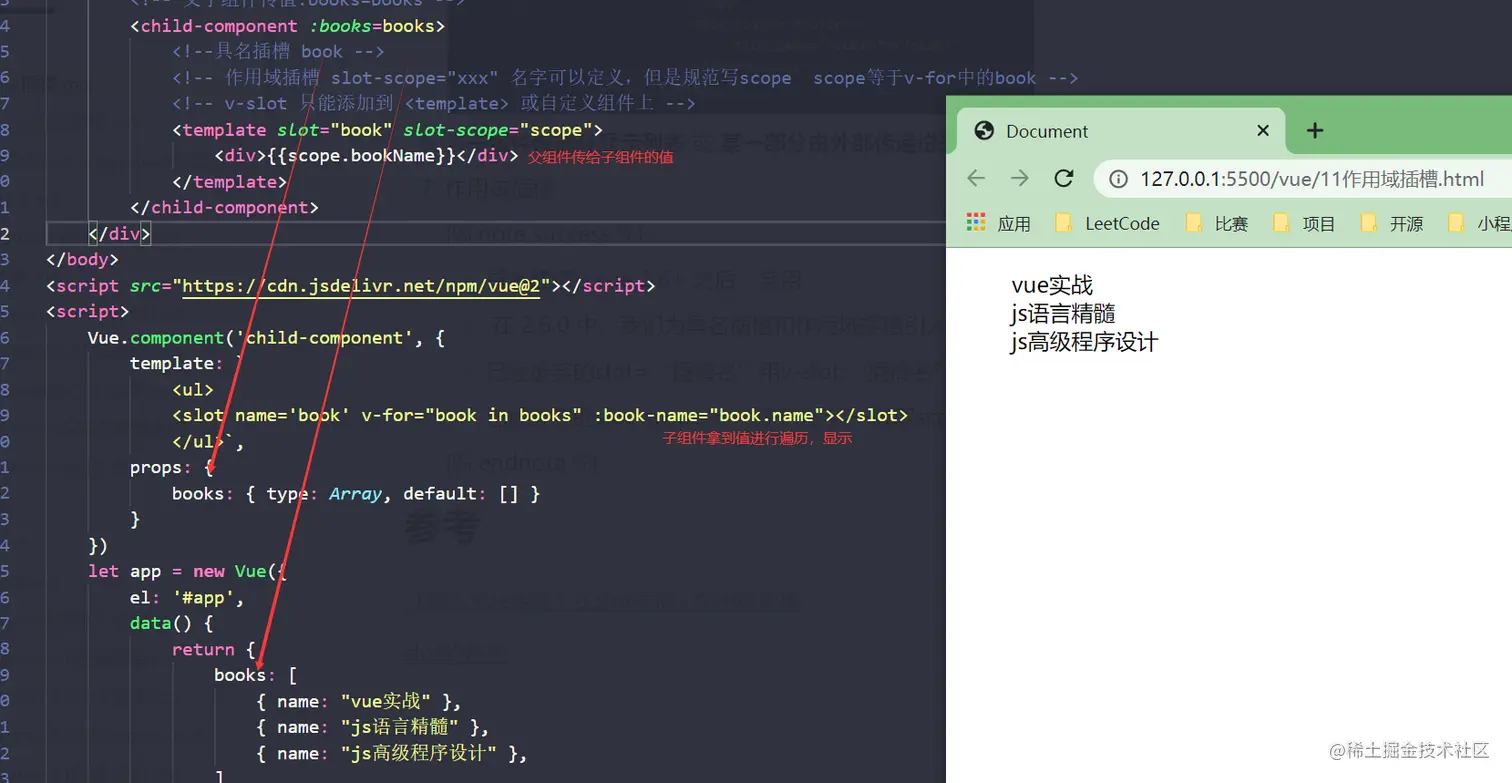Click the closing </template> tag line
1512x783 pixels.
pyautogui.click(x=230, y=182)
